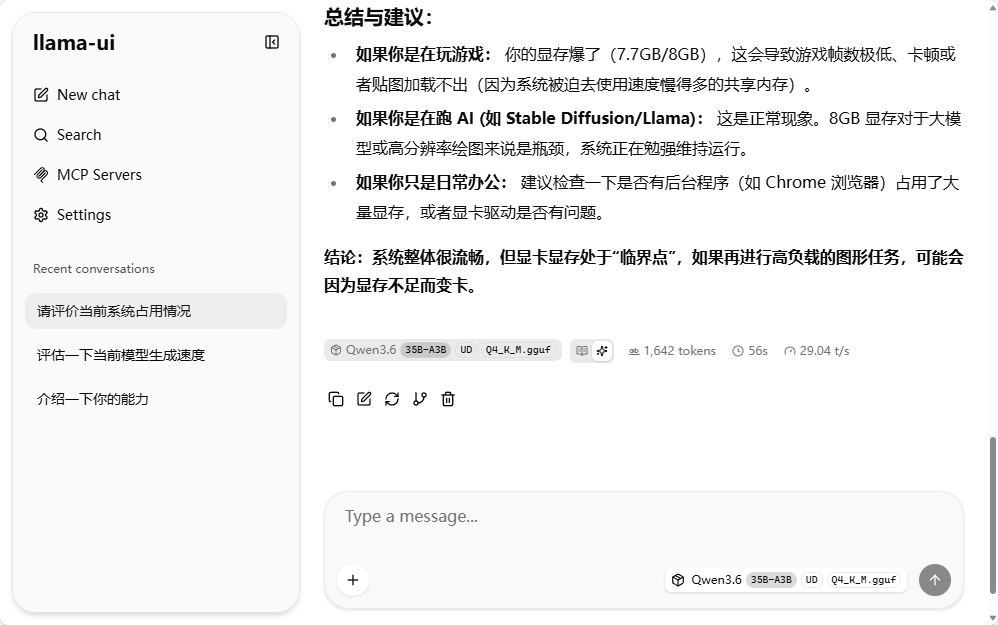Switch to generation stats sparkle toggle
The height and width of the screenshot is (625, 998).
pyautogui.click(x=602, y=351)
